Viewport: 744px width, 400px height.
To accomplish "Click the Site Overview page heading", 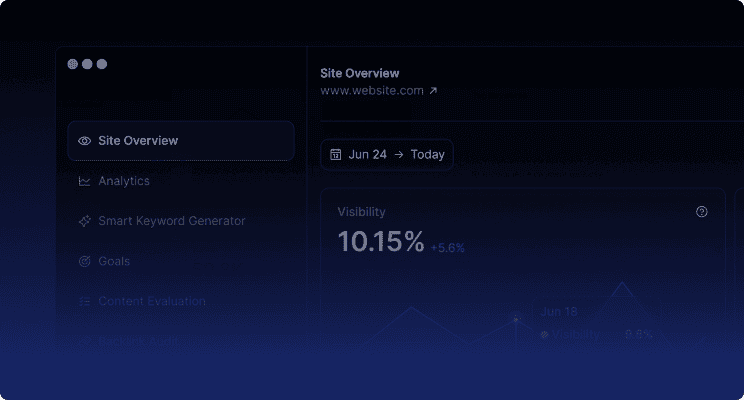I will [x=359, y=73].
